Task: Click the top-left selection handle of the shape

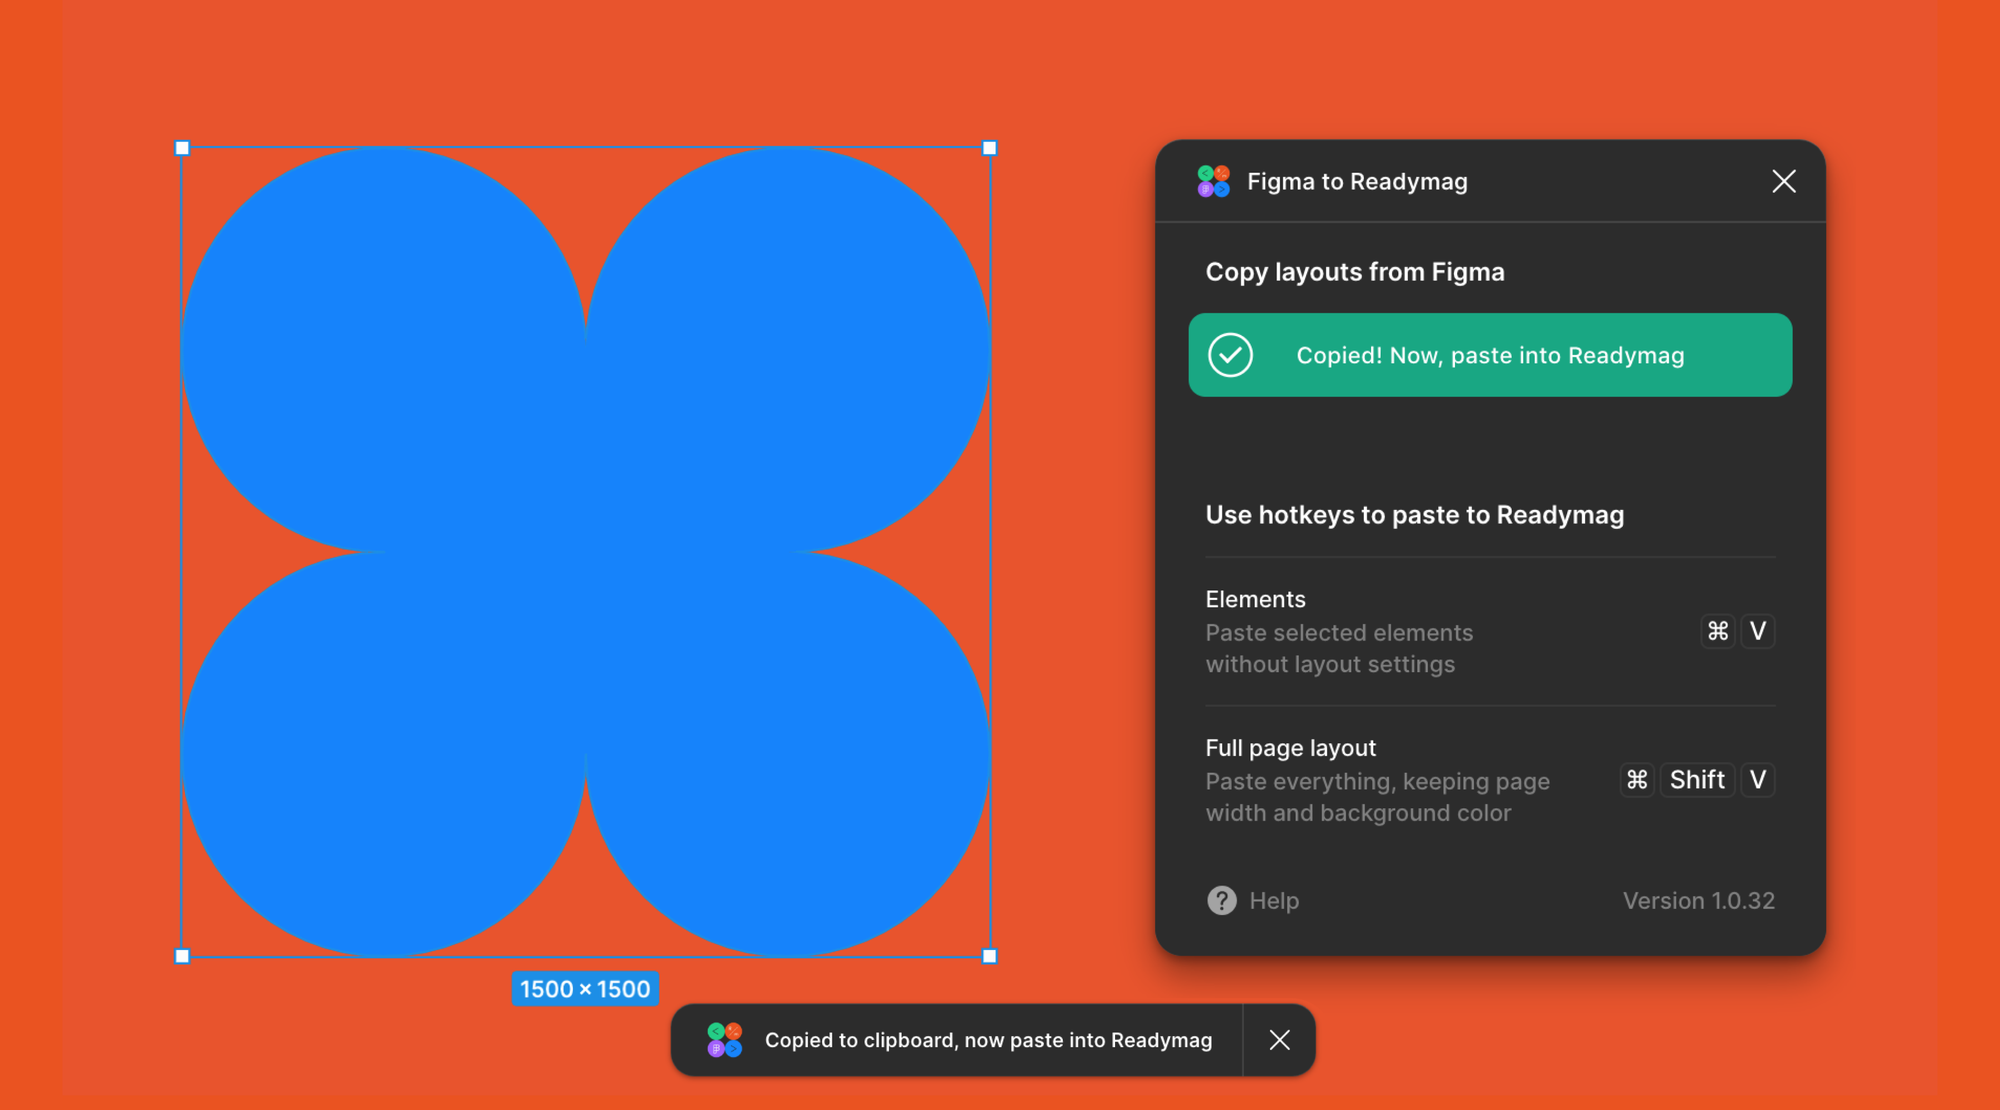Action: point(182,147)
